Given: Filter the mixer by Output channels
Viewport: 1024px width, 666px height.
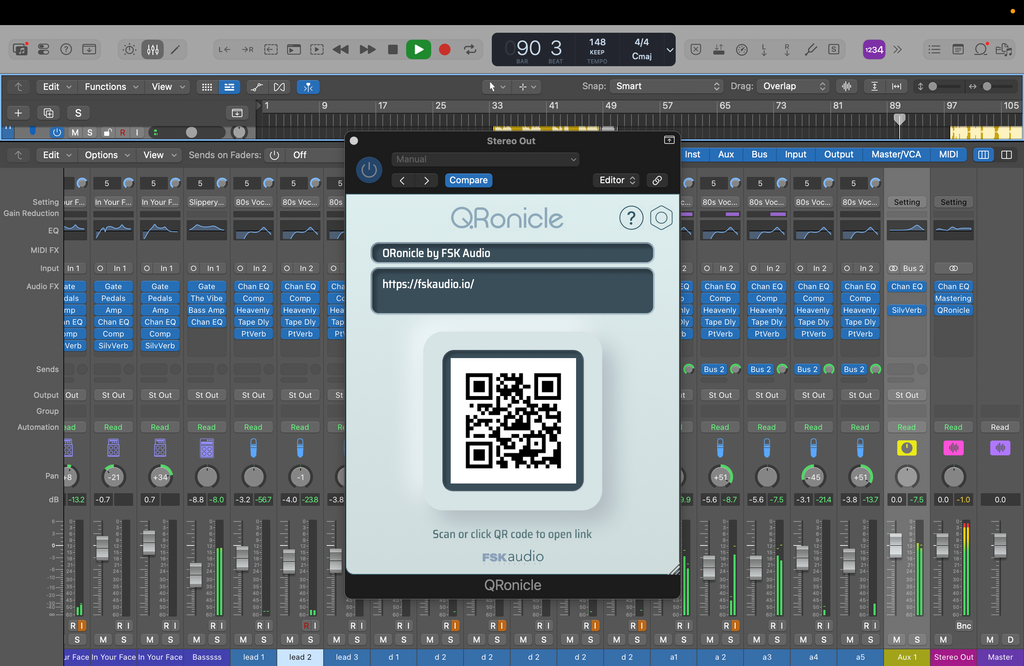Looking at the screenshot, I should (839, 154).
